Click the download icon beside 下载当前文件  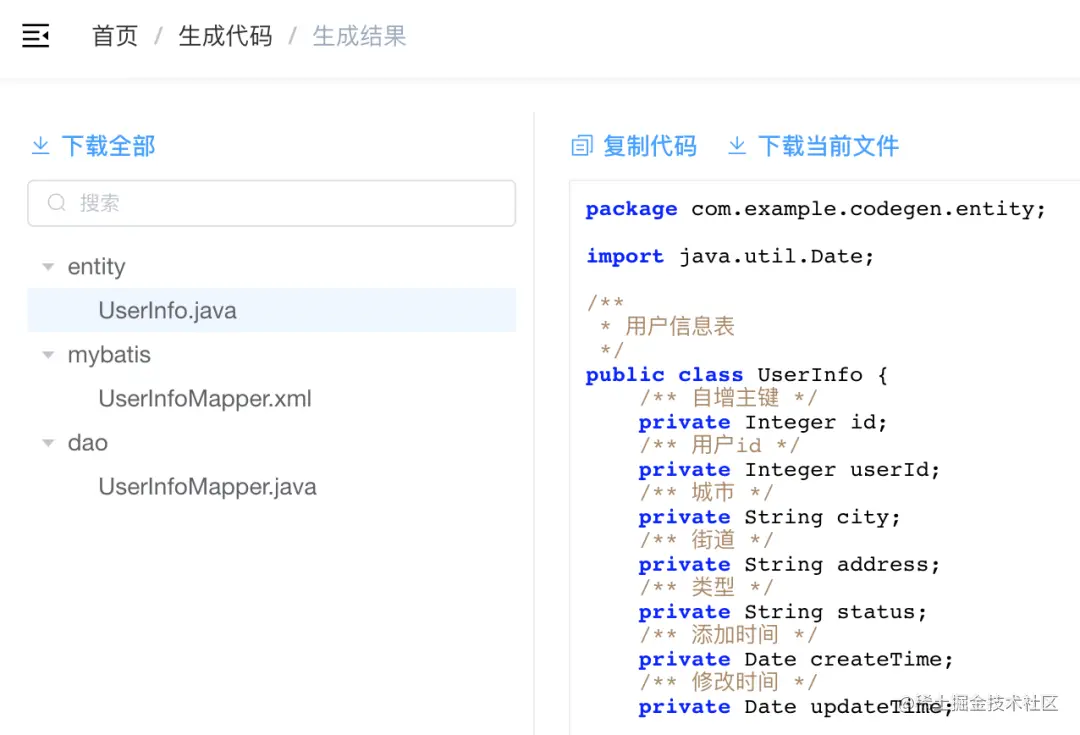[x=737, y=146]
